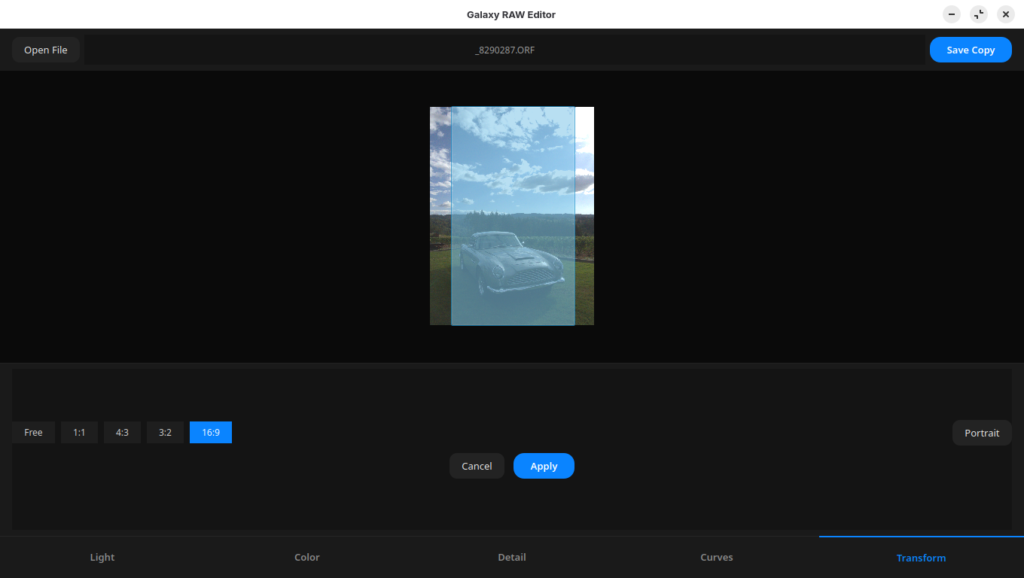This screenshot has width=1024, height=578.
Task: Minimize the Galaxy RAW Editor window
Action: [x=952, y=14]
